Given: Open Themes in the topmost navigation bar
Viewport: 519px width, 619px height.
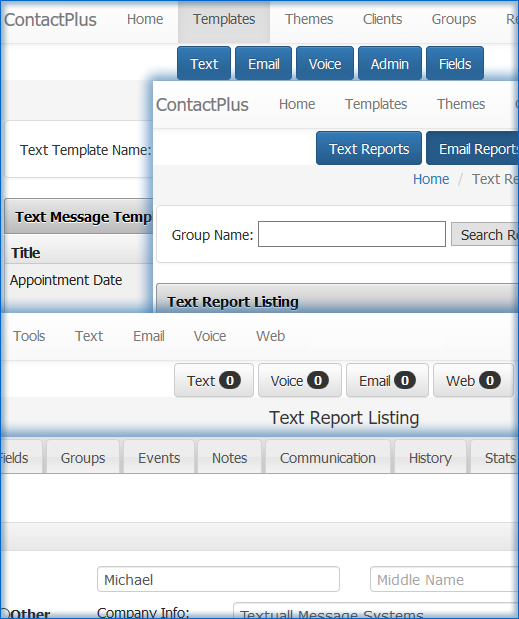Looking at the screenshot, I should (309, 19).
